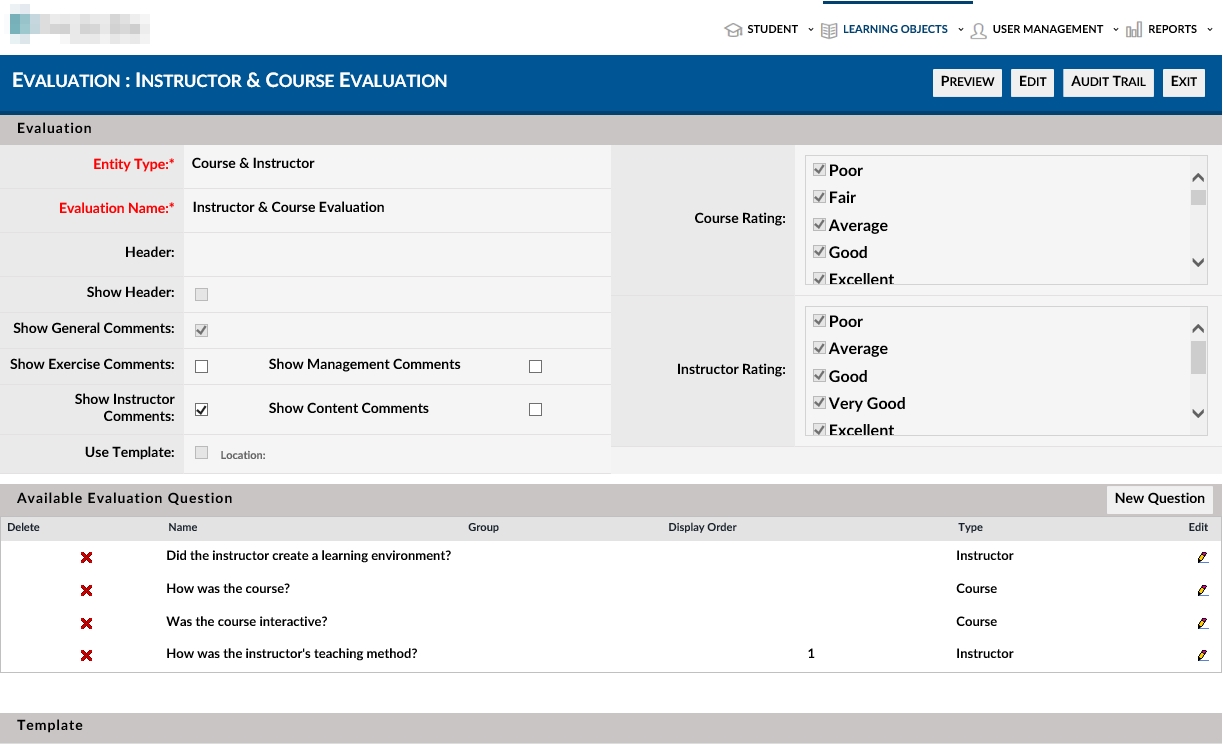Click the Course Rating list's down arrow

tap(1199, 262)
